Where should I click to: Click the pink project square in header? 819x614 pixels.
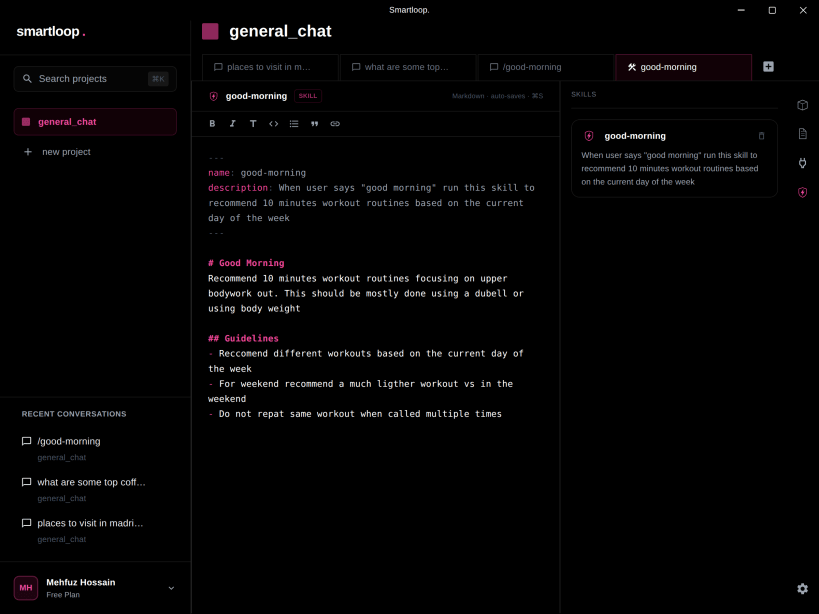point(210,31)
